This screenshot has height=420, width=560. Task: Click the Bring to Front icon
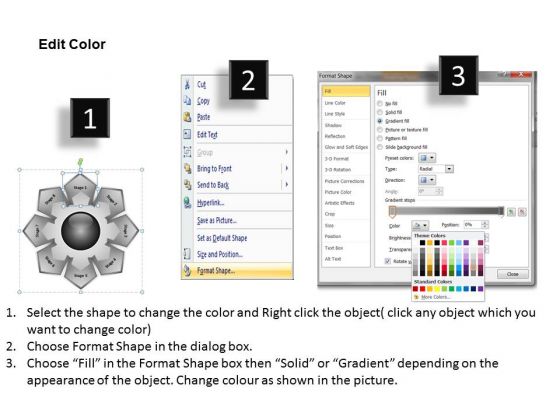point(187,168)
